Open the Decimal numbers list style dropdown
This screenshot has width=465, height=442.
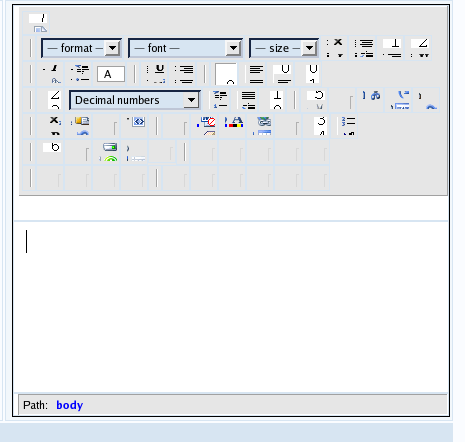point(135,100)
